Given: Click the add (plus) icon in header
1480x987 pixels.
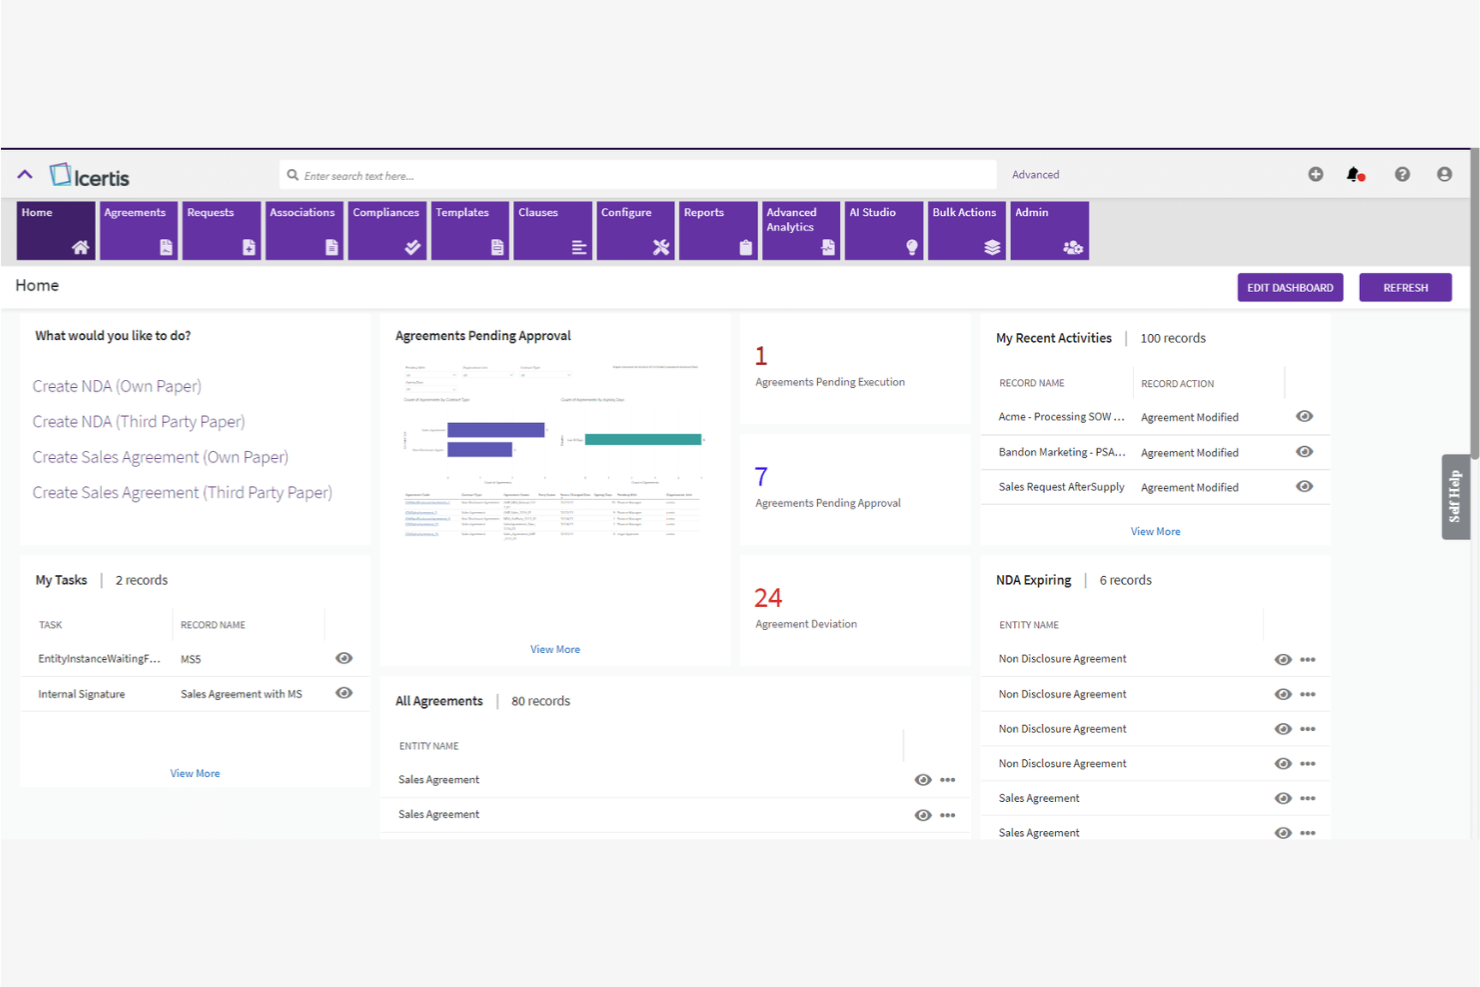Looking at the screenshot, I should [1316, 174].
